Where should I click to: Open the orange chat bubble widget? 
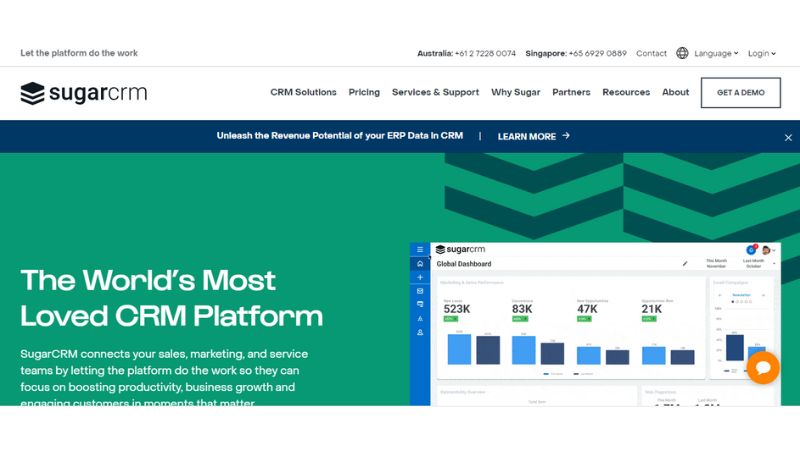[762, 368]
